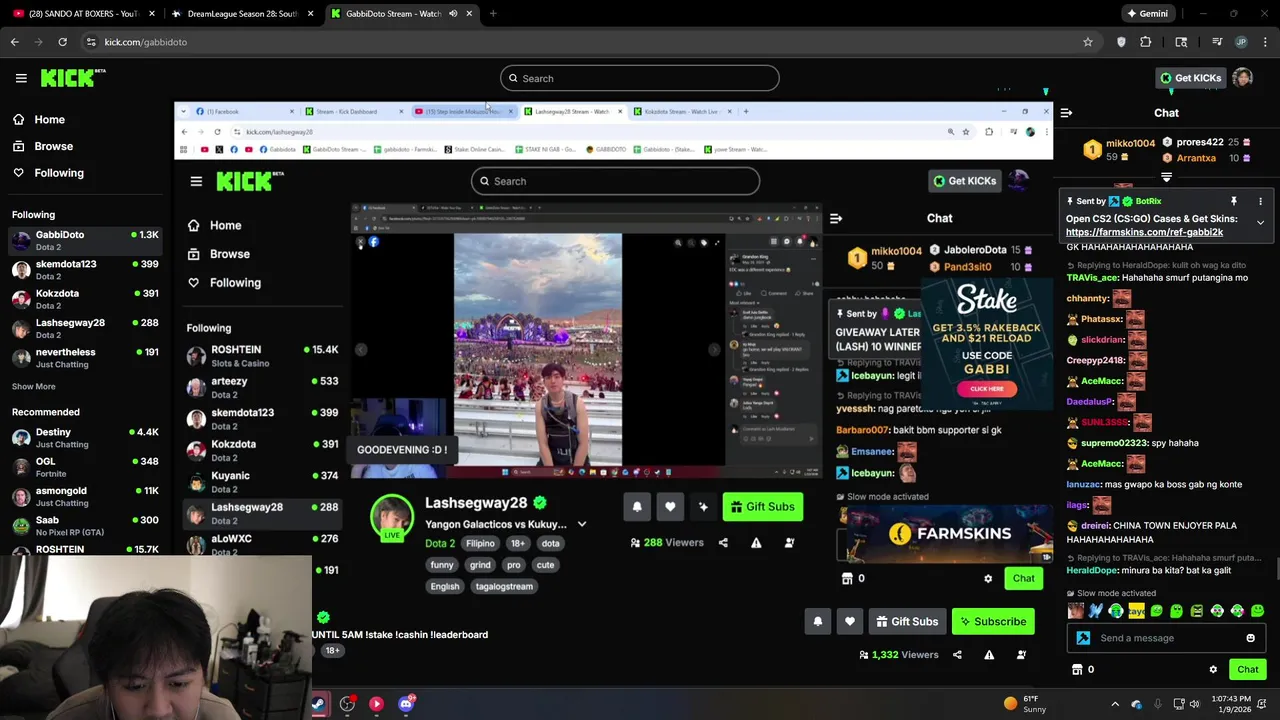Open nevertheless channel in Following list
Viewport: 1280px width, 720px height.
[86, 357]
